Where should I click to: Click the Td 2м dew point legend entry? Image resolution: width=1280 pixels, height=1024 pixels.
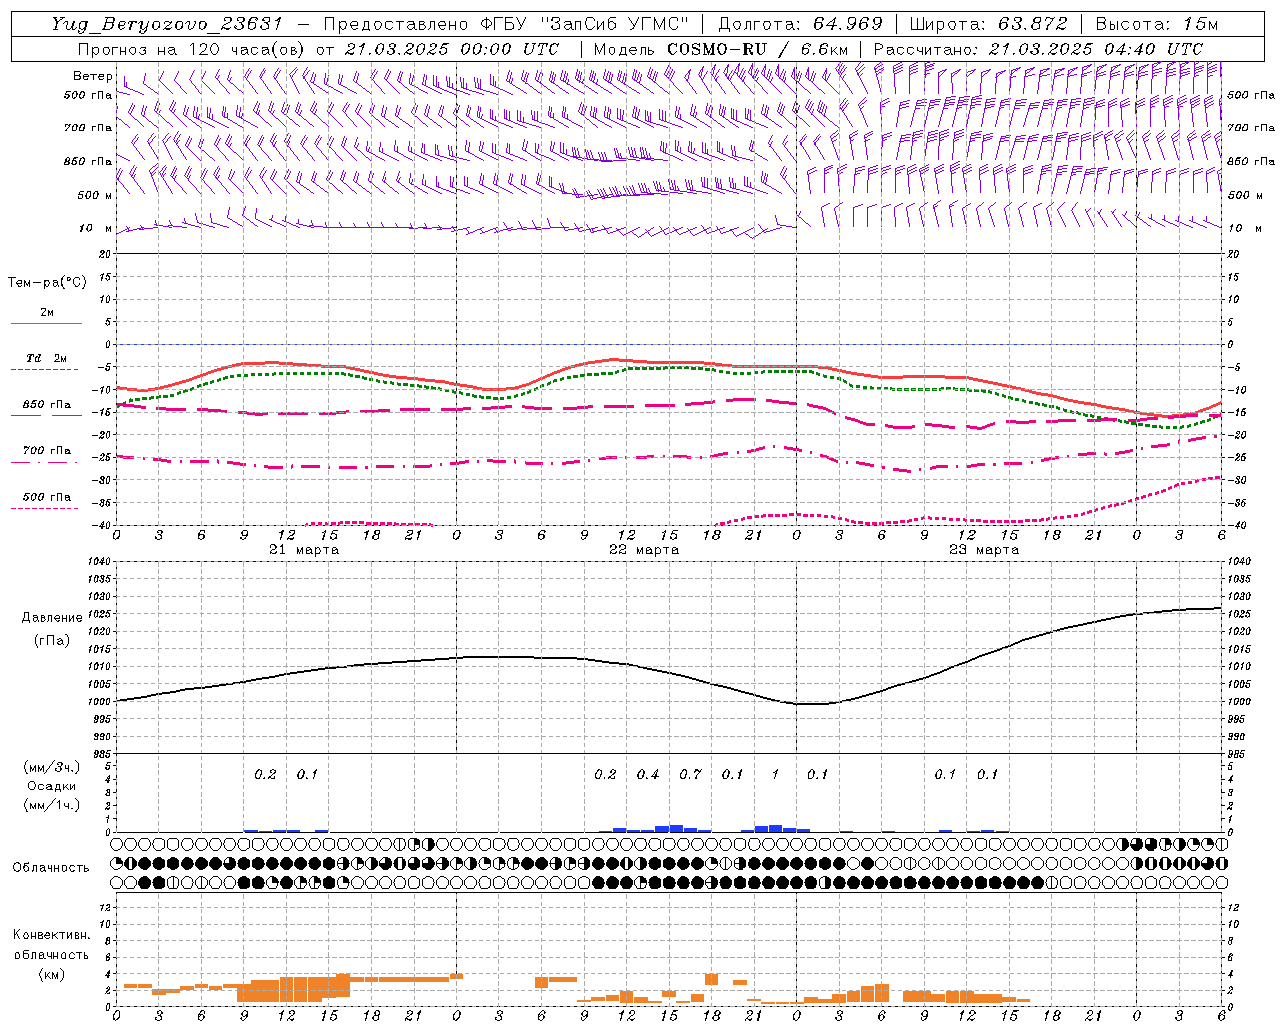point(46,357)
